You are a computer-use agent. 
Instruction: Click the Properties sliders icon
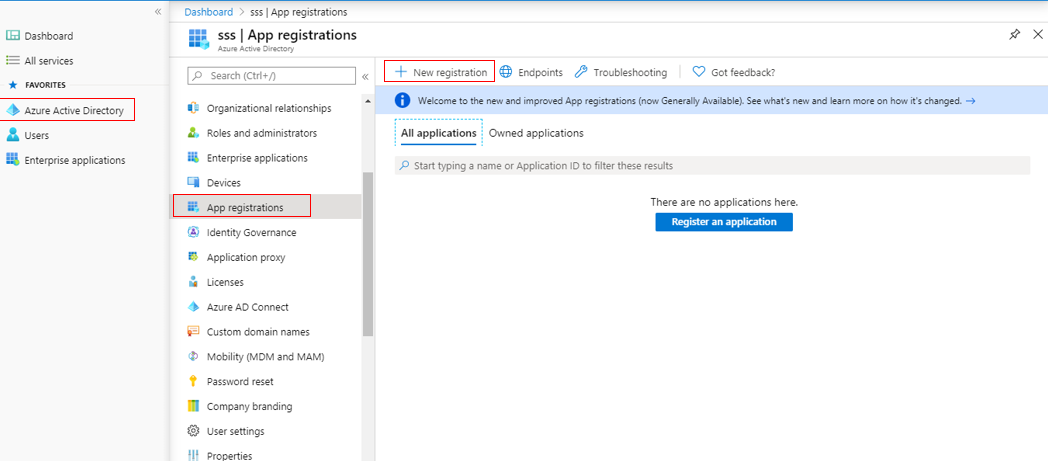tap(194, 456)
